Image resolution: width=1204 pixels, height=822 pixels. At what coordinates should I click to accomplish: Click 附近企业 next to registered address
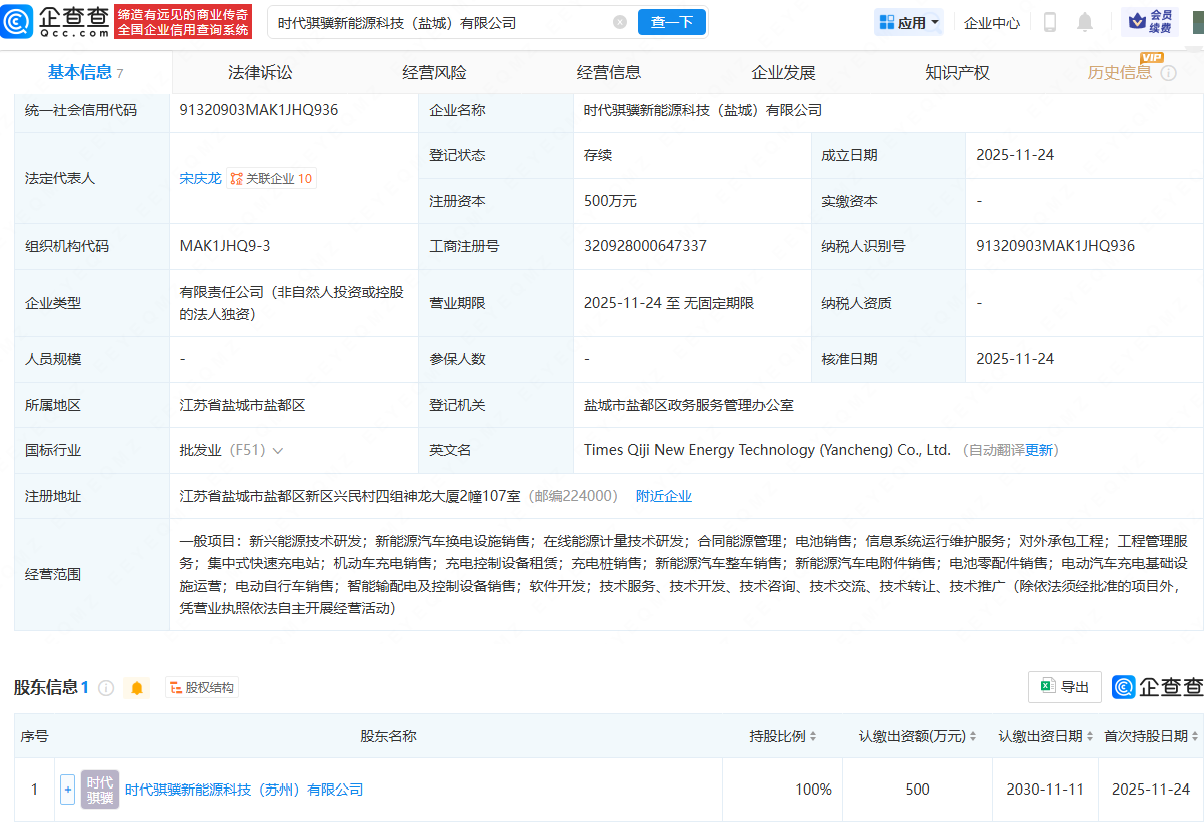(664, 495)
